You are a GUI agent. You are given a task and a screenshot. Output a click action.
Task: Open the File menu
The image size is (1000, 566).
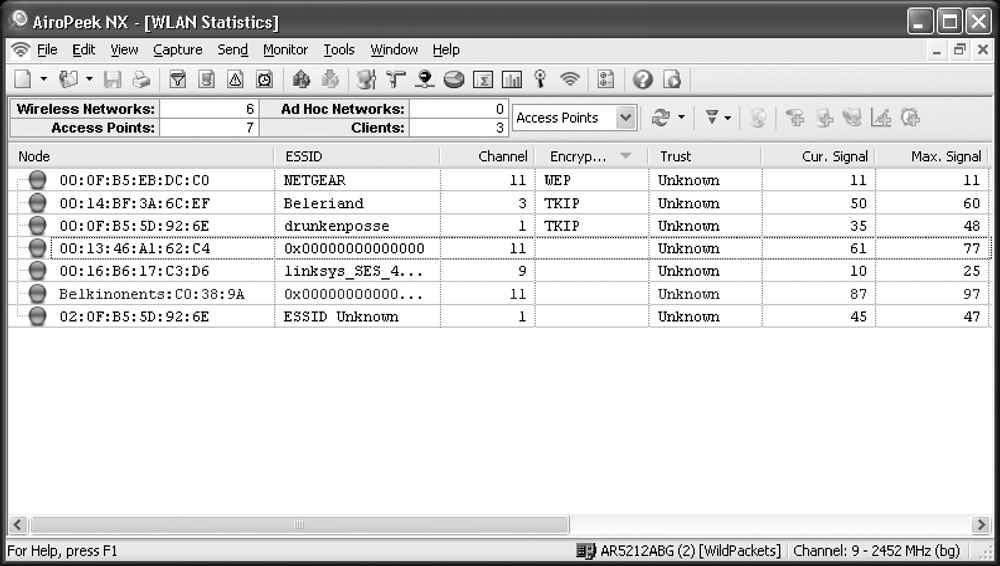(47, 50)
